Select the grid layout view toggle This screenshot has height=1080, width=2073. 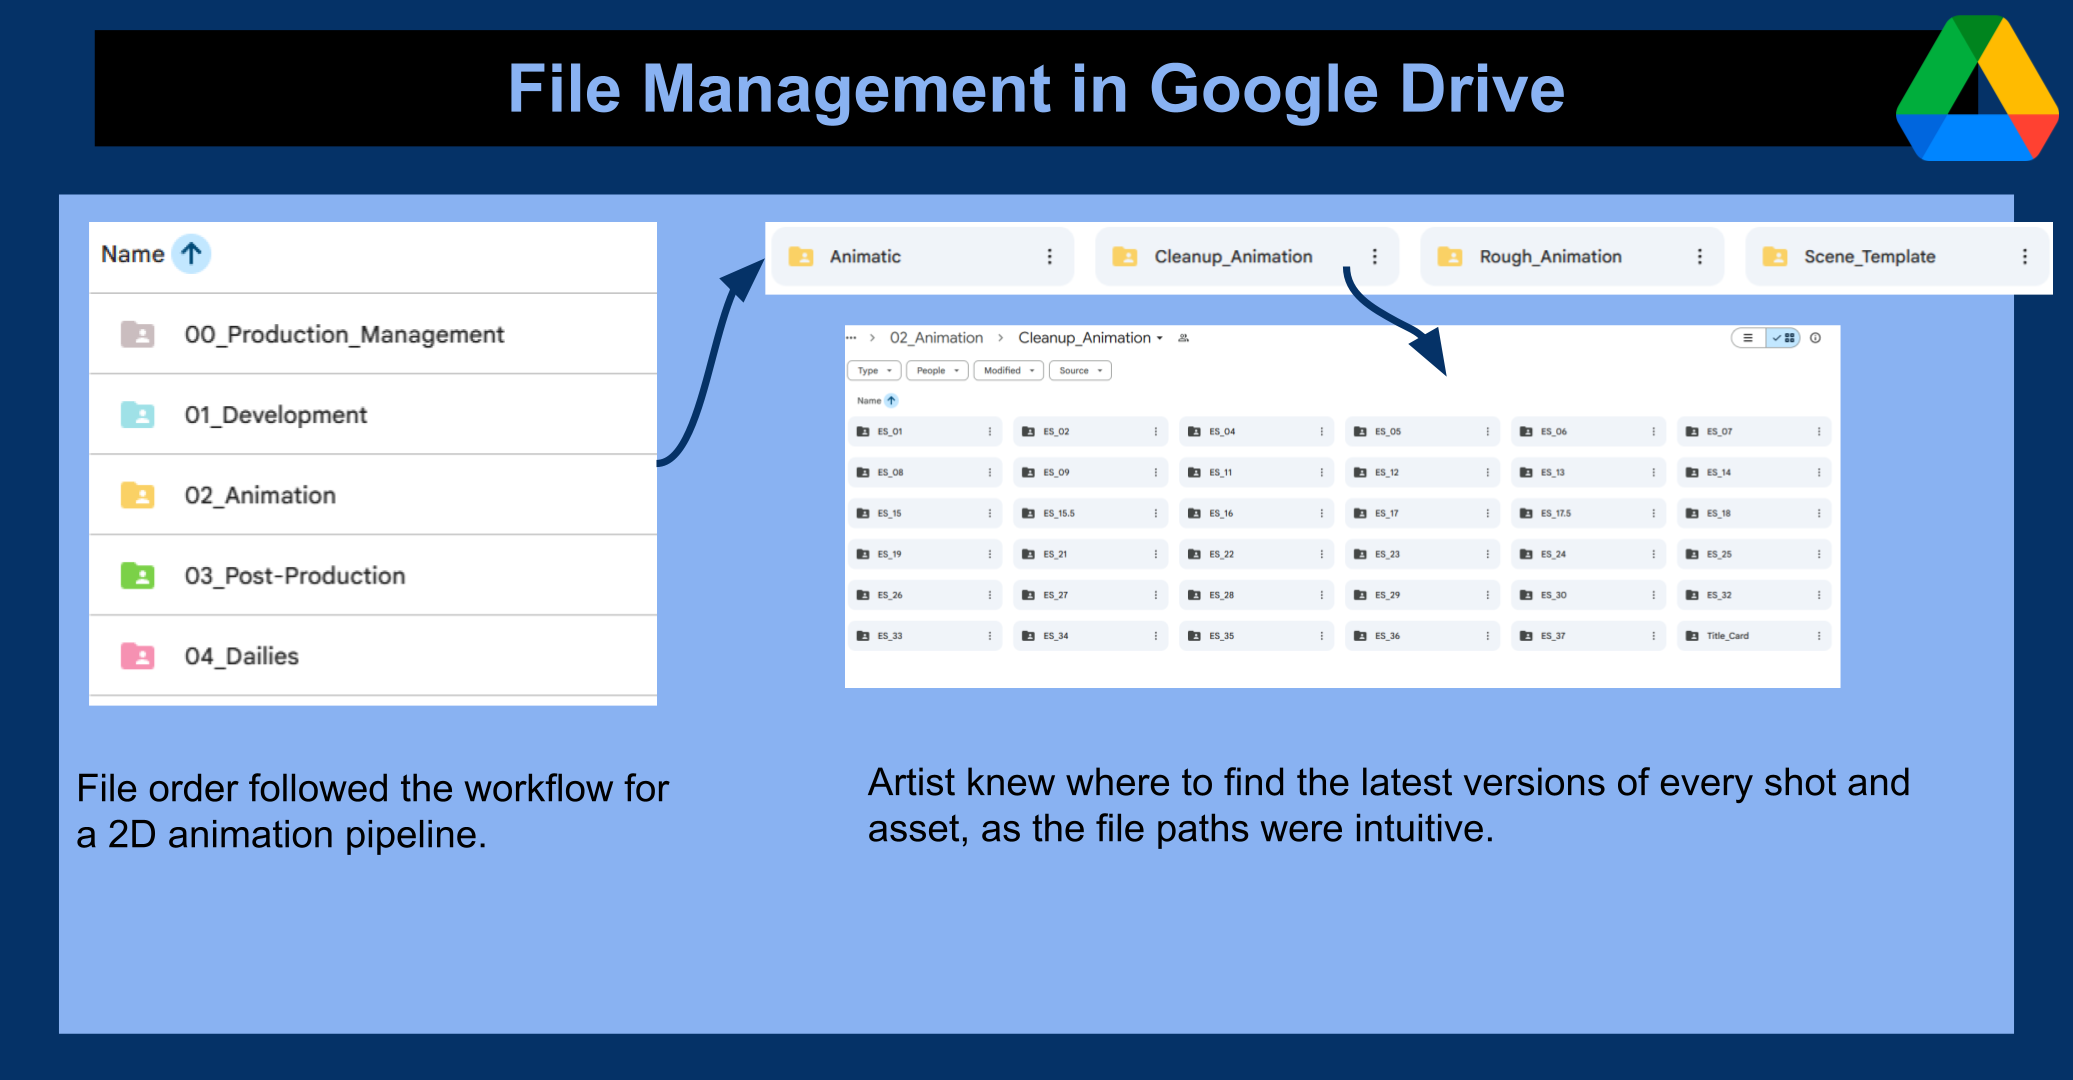pos(1784,338)
